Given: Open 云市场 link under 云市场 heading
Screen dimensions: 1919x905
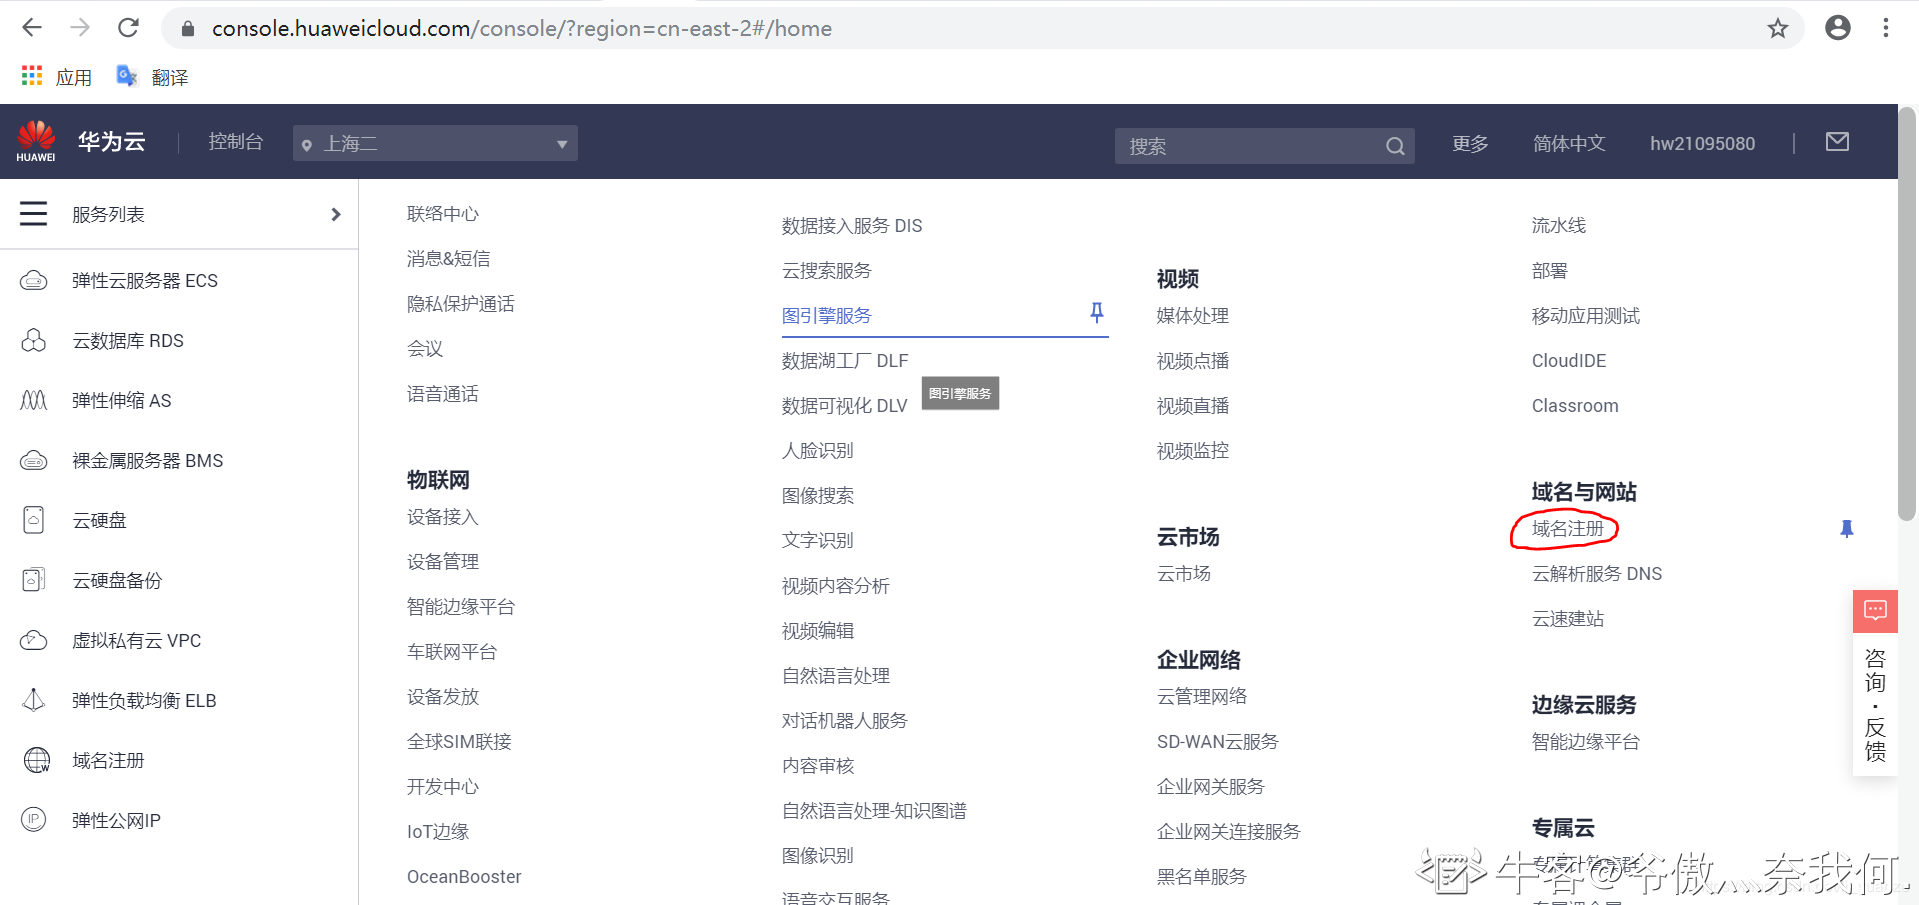Looking at the screenshot, I should coord(1184,574).
